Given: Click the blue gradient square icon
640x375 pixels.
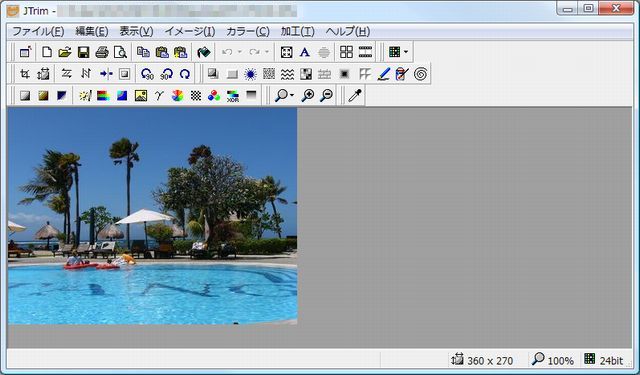Looking at the screenshot, I should 122,95.
